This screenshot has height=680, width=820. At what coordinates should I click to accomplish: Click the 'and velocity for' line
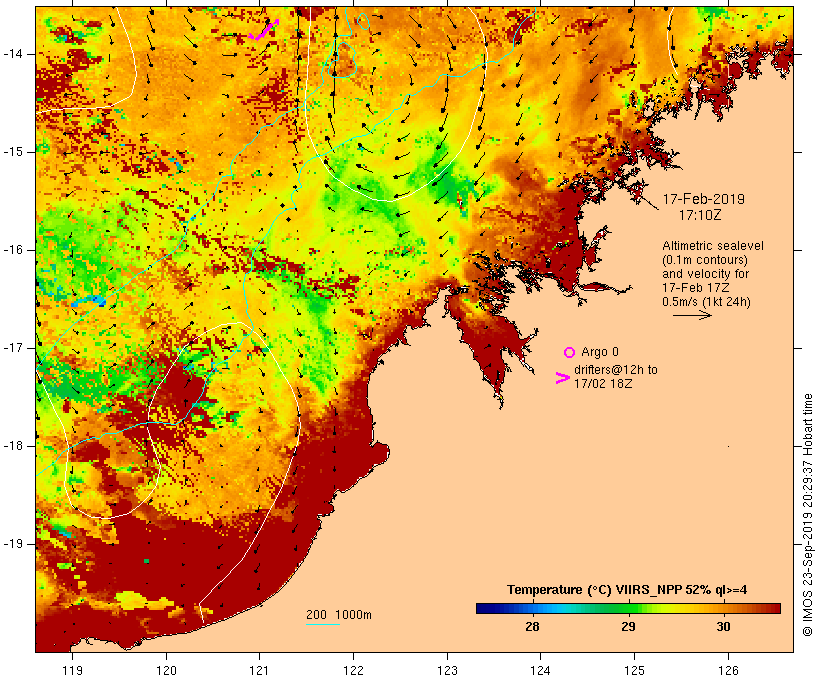tap(705, 274)
